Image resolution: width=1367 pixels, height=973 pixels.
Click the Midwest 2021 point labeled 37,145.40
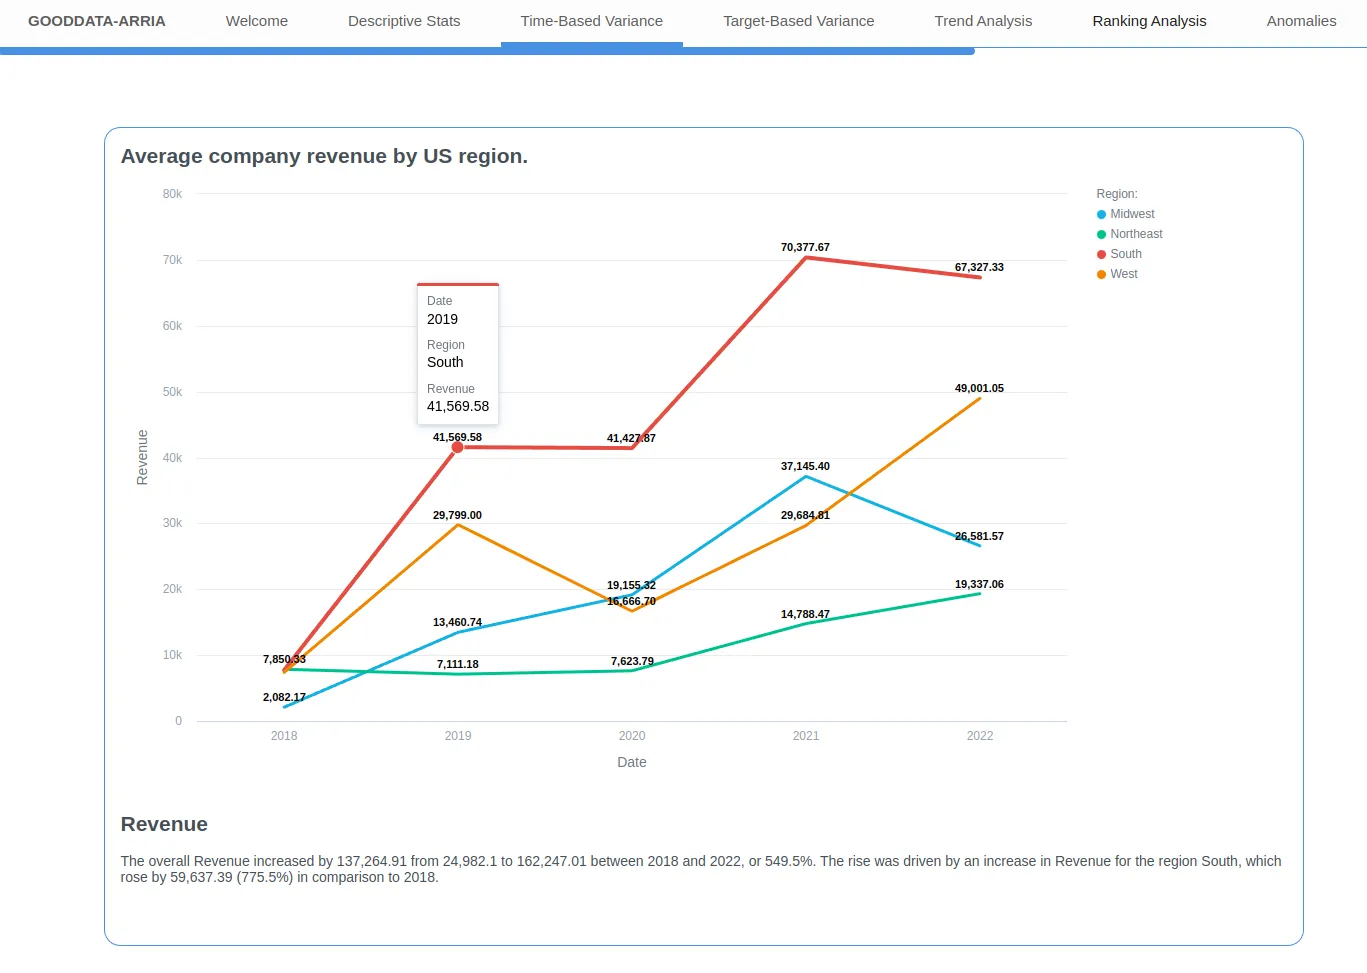806,476
